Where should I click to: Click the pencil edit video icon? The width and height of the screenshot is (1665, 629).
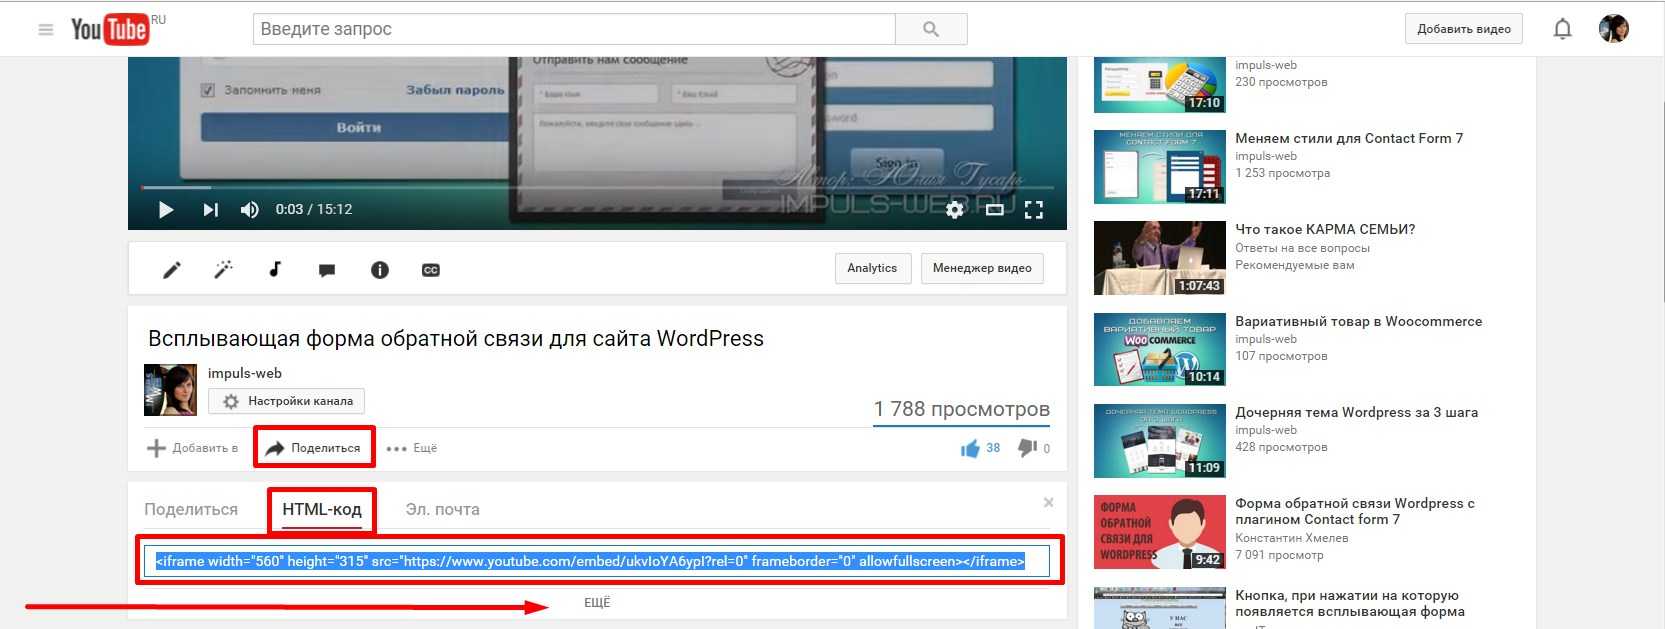click(x=172, y=269)
